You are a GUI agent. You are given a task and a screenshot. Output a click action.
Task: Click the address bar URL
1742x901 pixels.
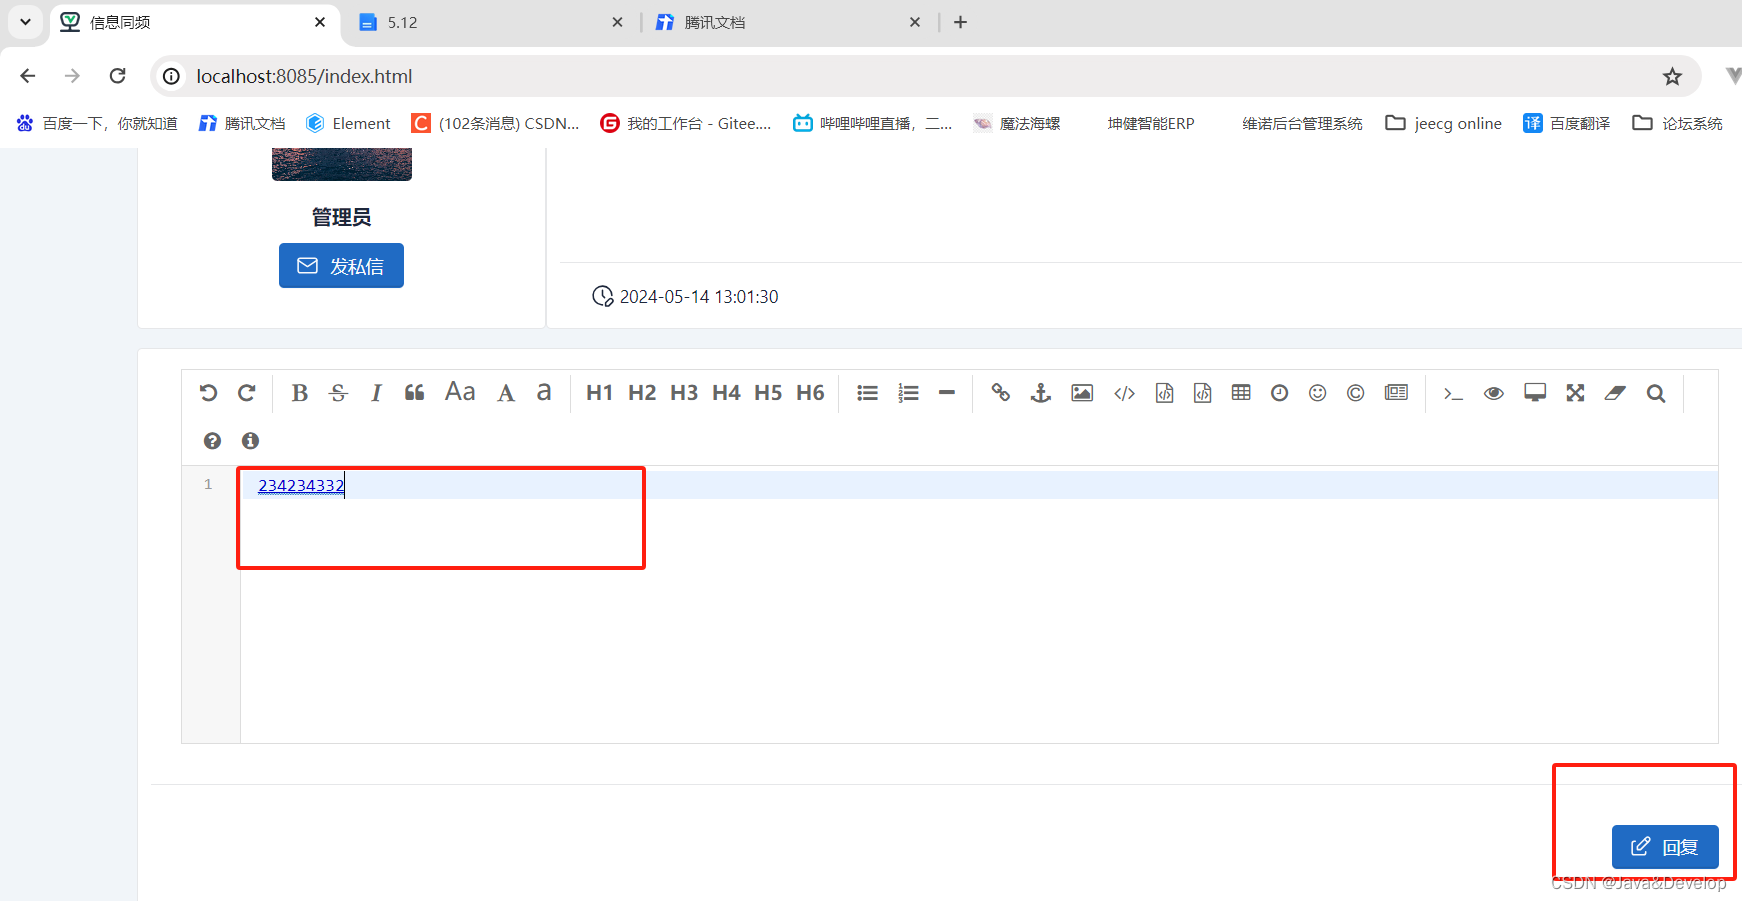point(304,76)
